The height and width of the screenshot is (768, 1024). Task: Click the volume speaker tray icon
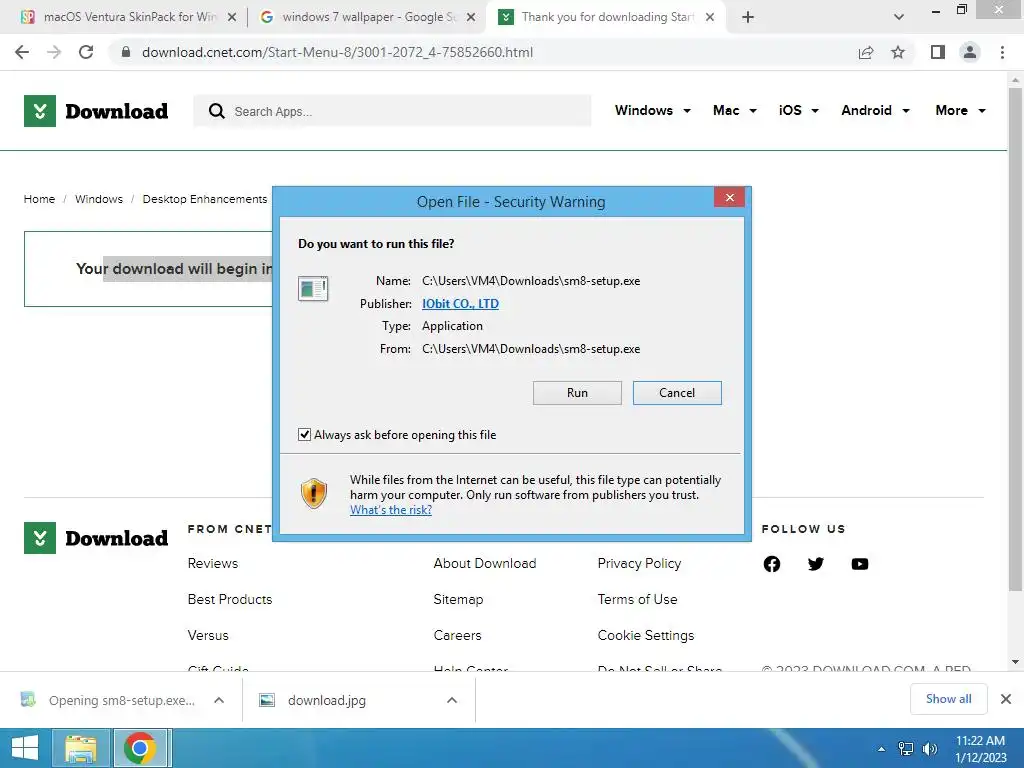click(930, 749)
